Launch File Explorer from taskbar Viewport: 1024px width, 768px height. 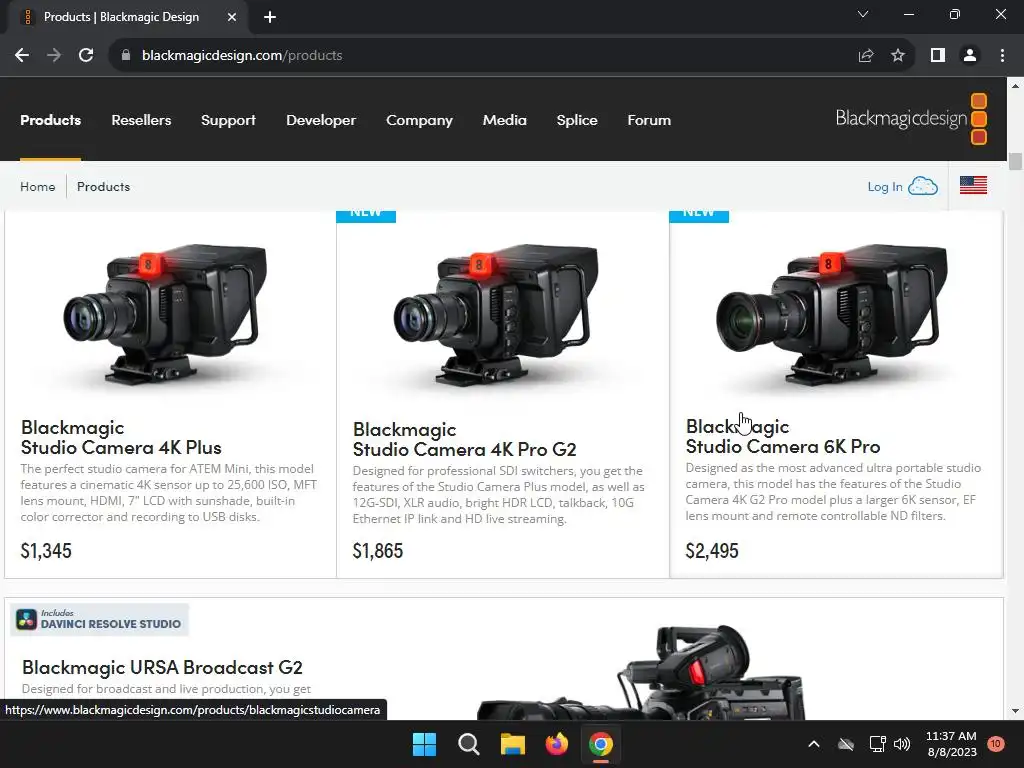(513, 744)
